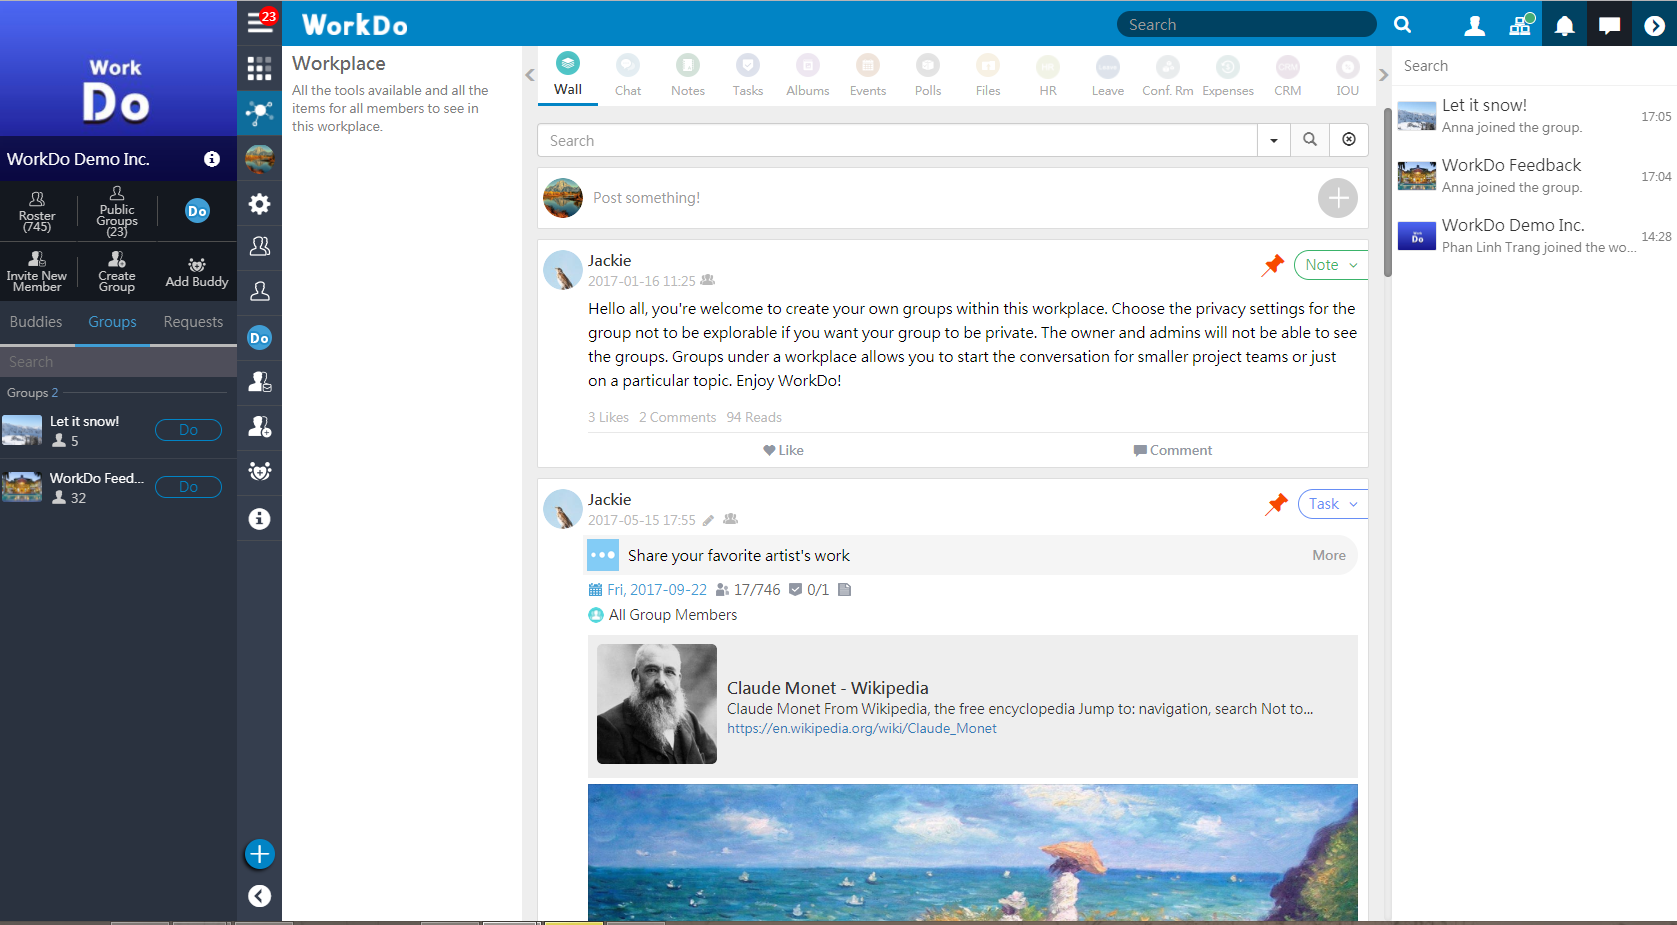This screenshot has width=1677, height=925.
Task: Switch to the Chat tab
Action: pyautogui.click(x=628, y=75)
